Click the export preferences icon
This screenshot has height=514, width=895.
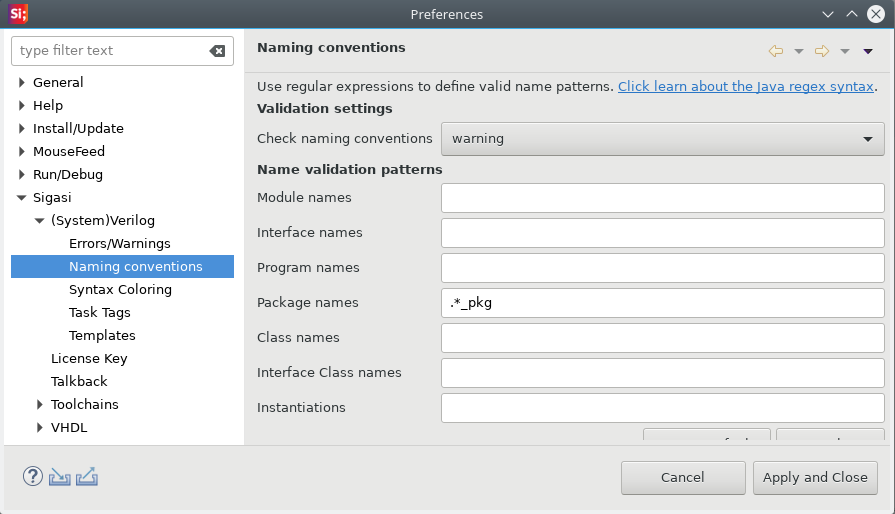point(87,476)
